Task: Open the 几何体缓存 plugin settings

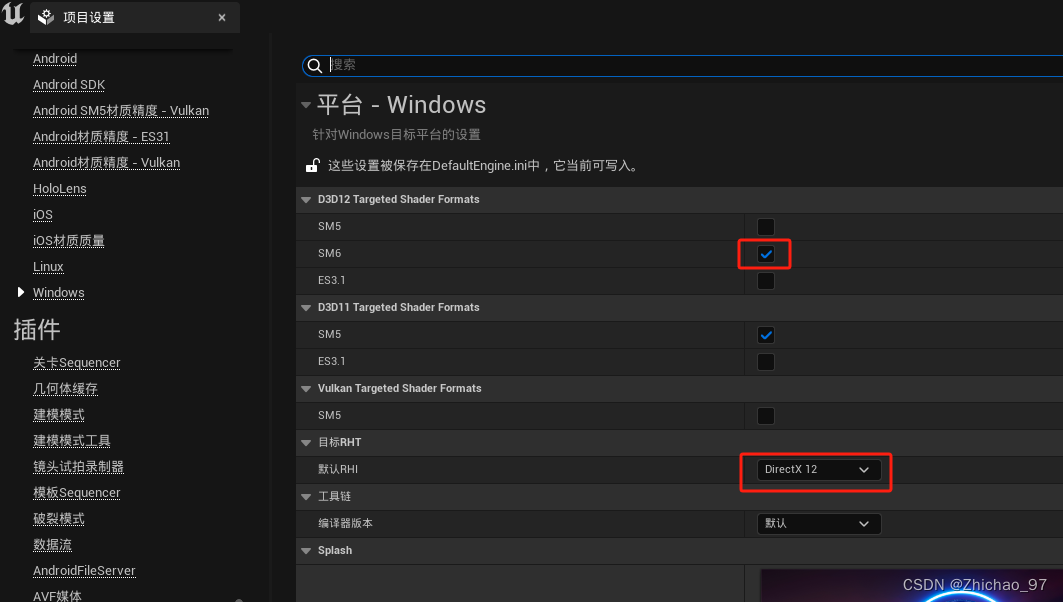Action: (x=65, y=388)
